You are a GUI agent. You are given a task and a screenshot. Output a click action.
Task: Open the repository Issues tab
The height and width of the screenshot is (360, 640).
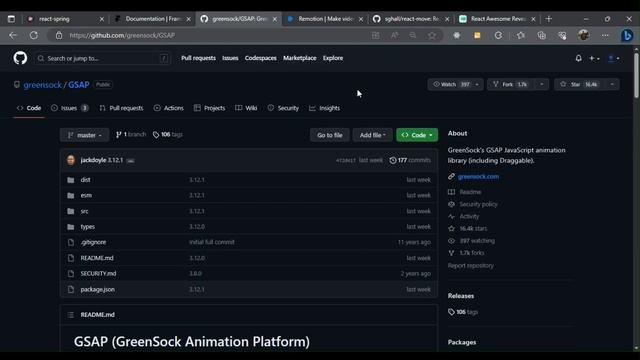pos(69,108)
